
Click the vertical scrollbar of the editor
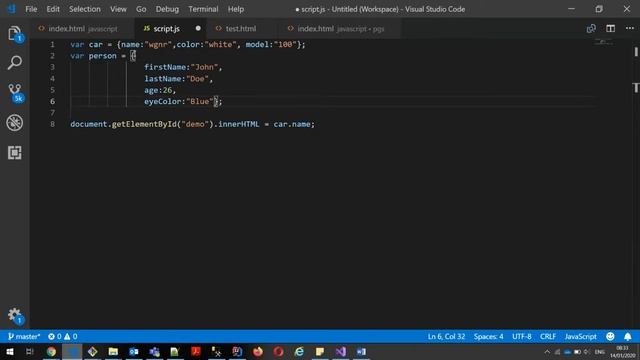click(636, 184)
